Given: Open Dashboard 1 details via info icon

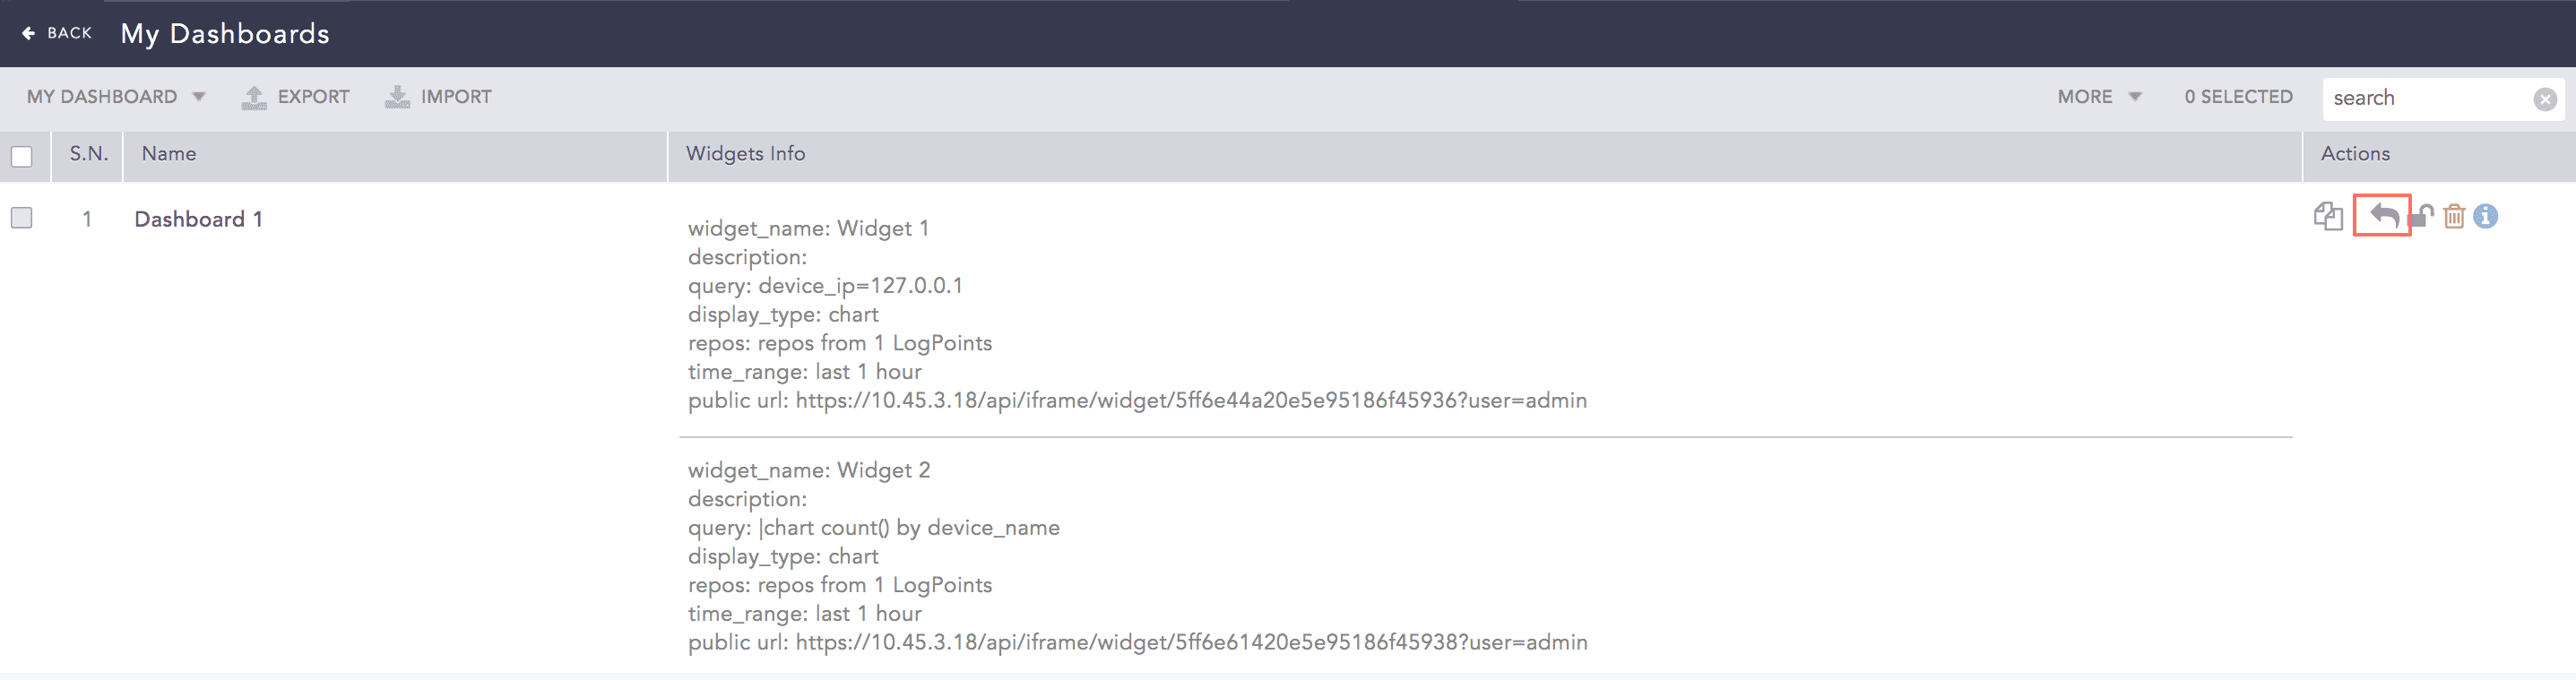Looking at the screenshot, I should click(2486, 216).
